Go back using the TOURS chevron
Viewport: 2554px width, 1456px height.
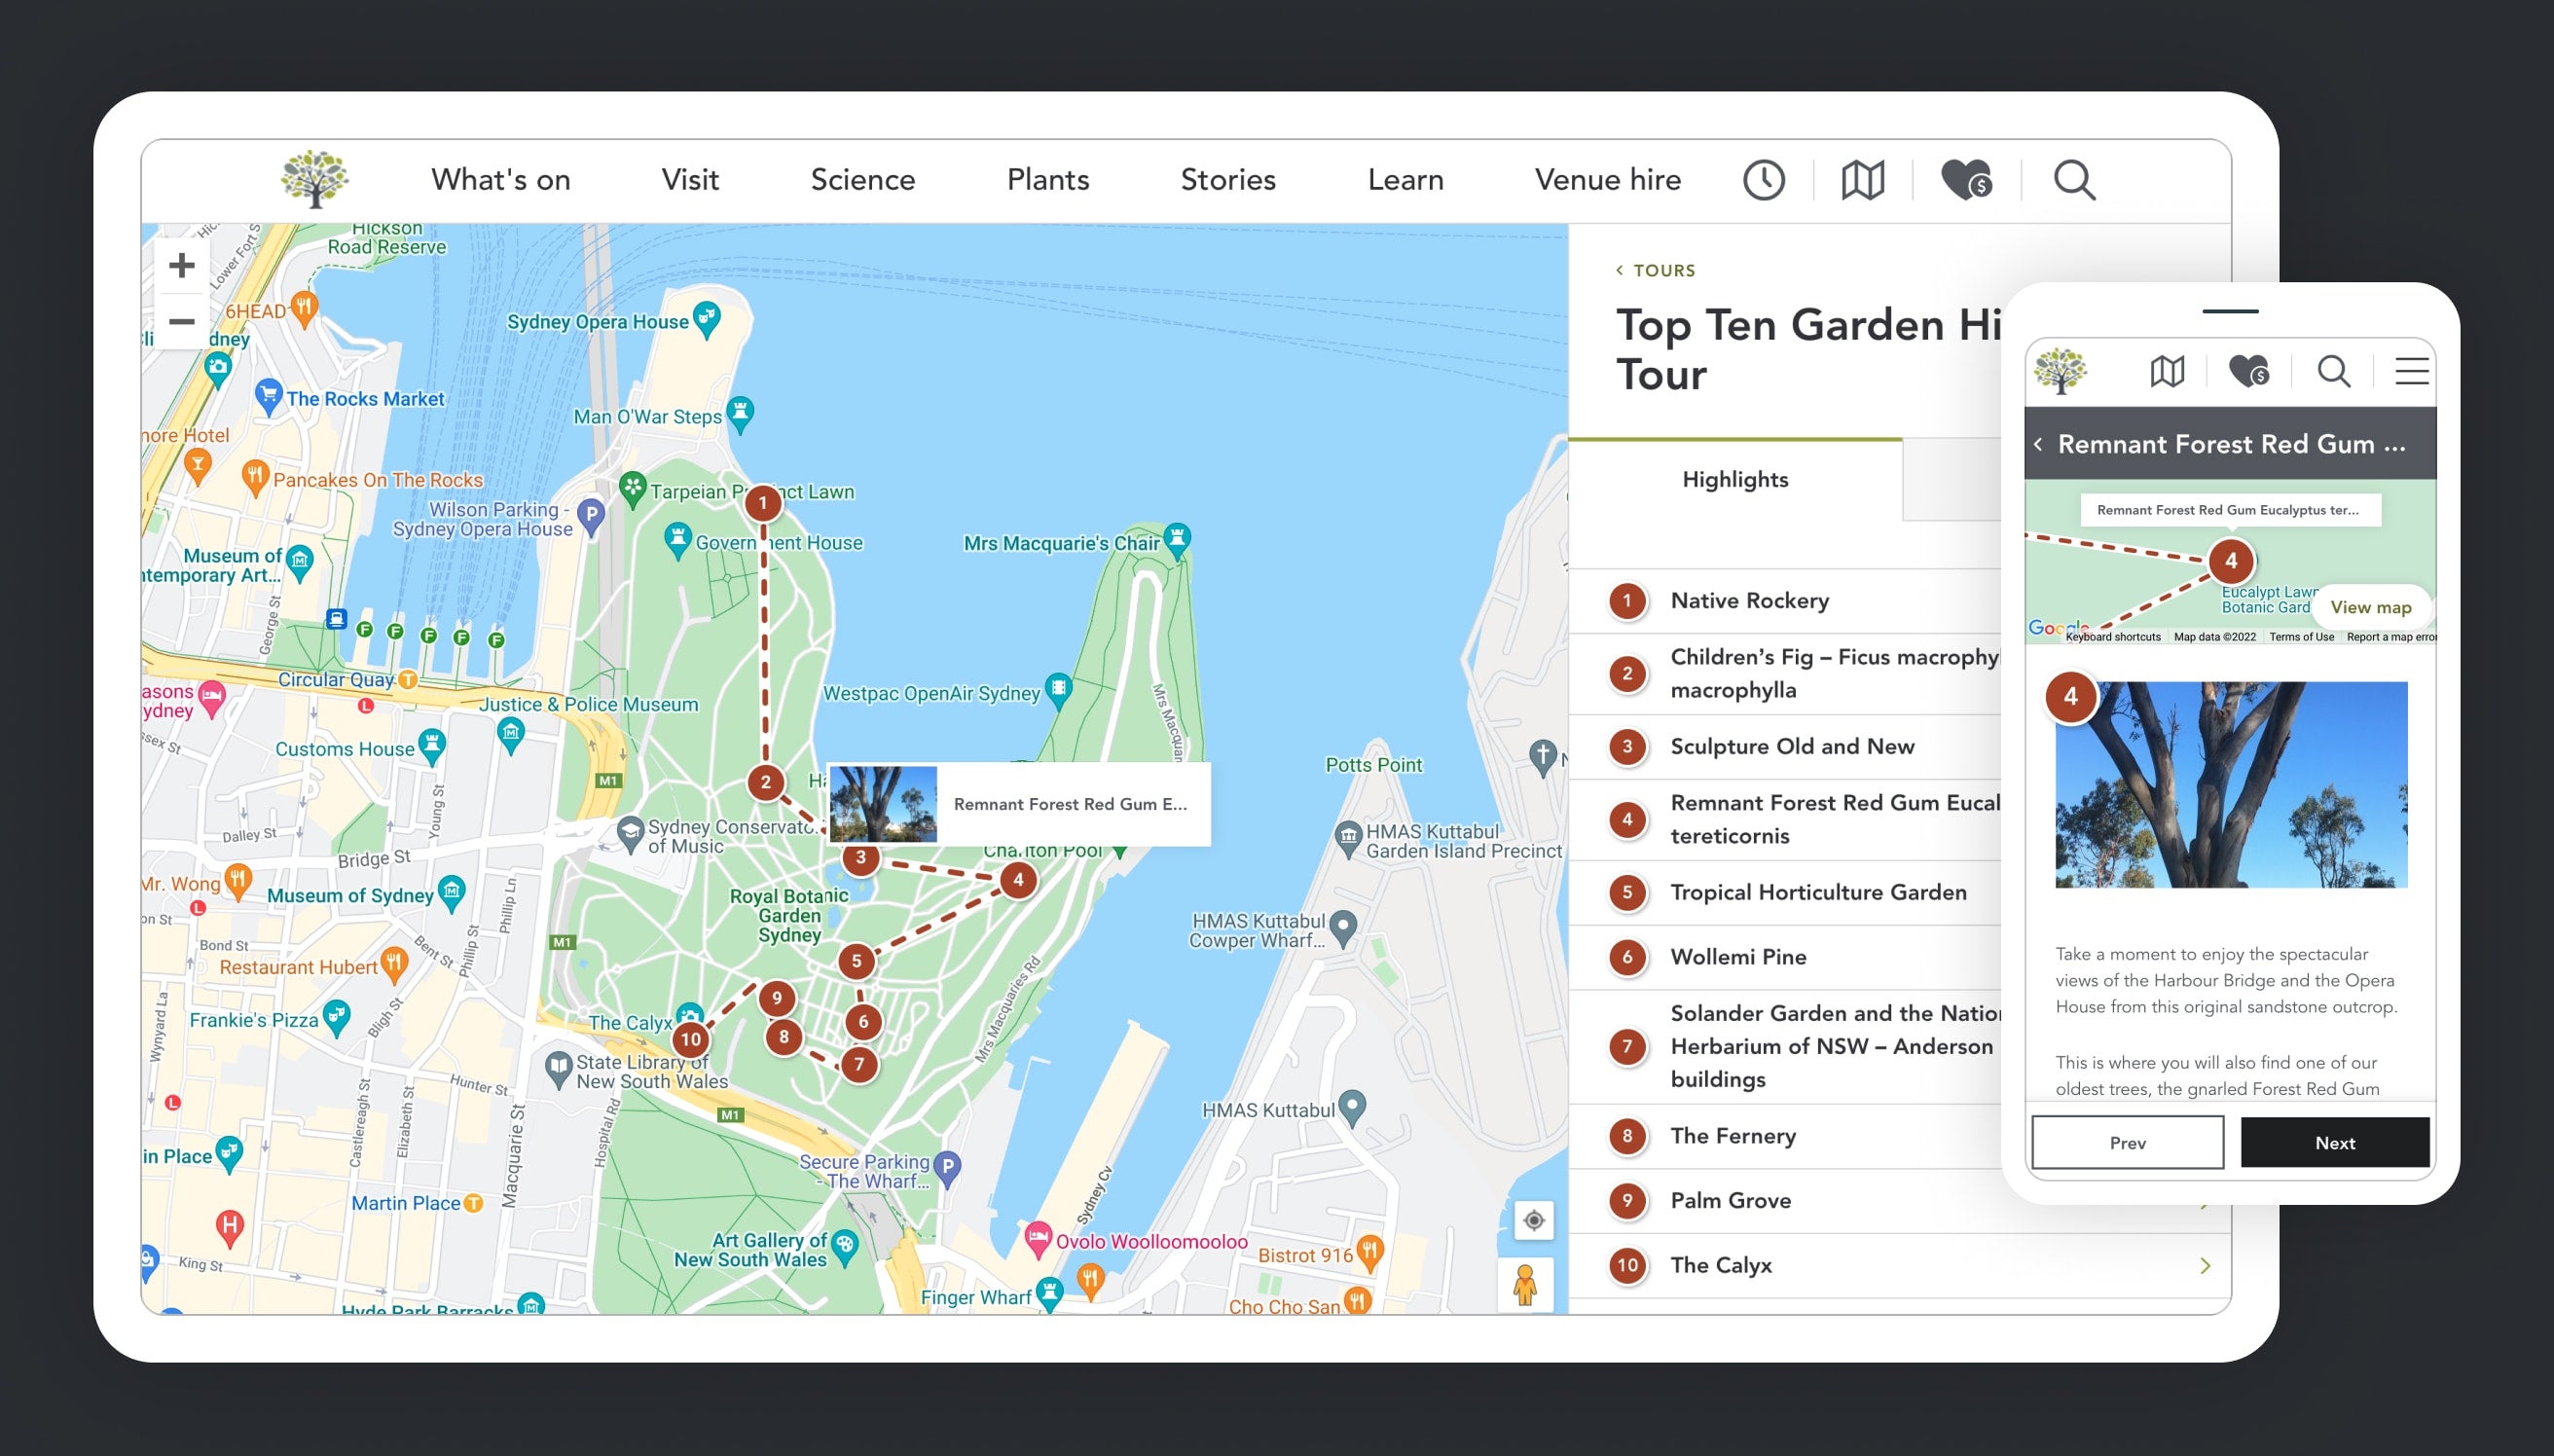[x=1619, y=270]
